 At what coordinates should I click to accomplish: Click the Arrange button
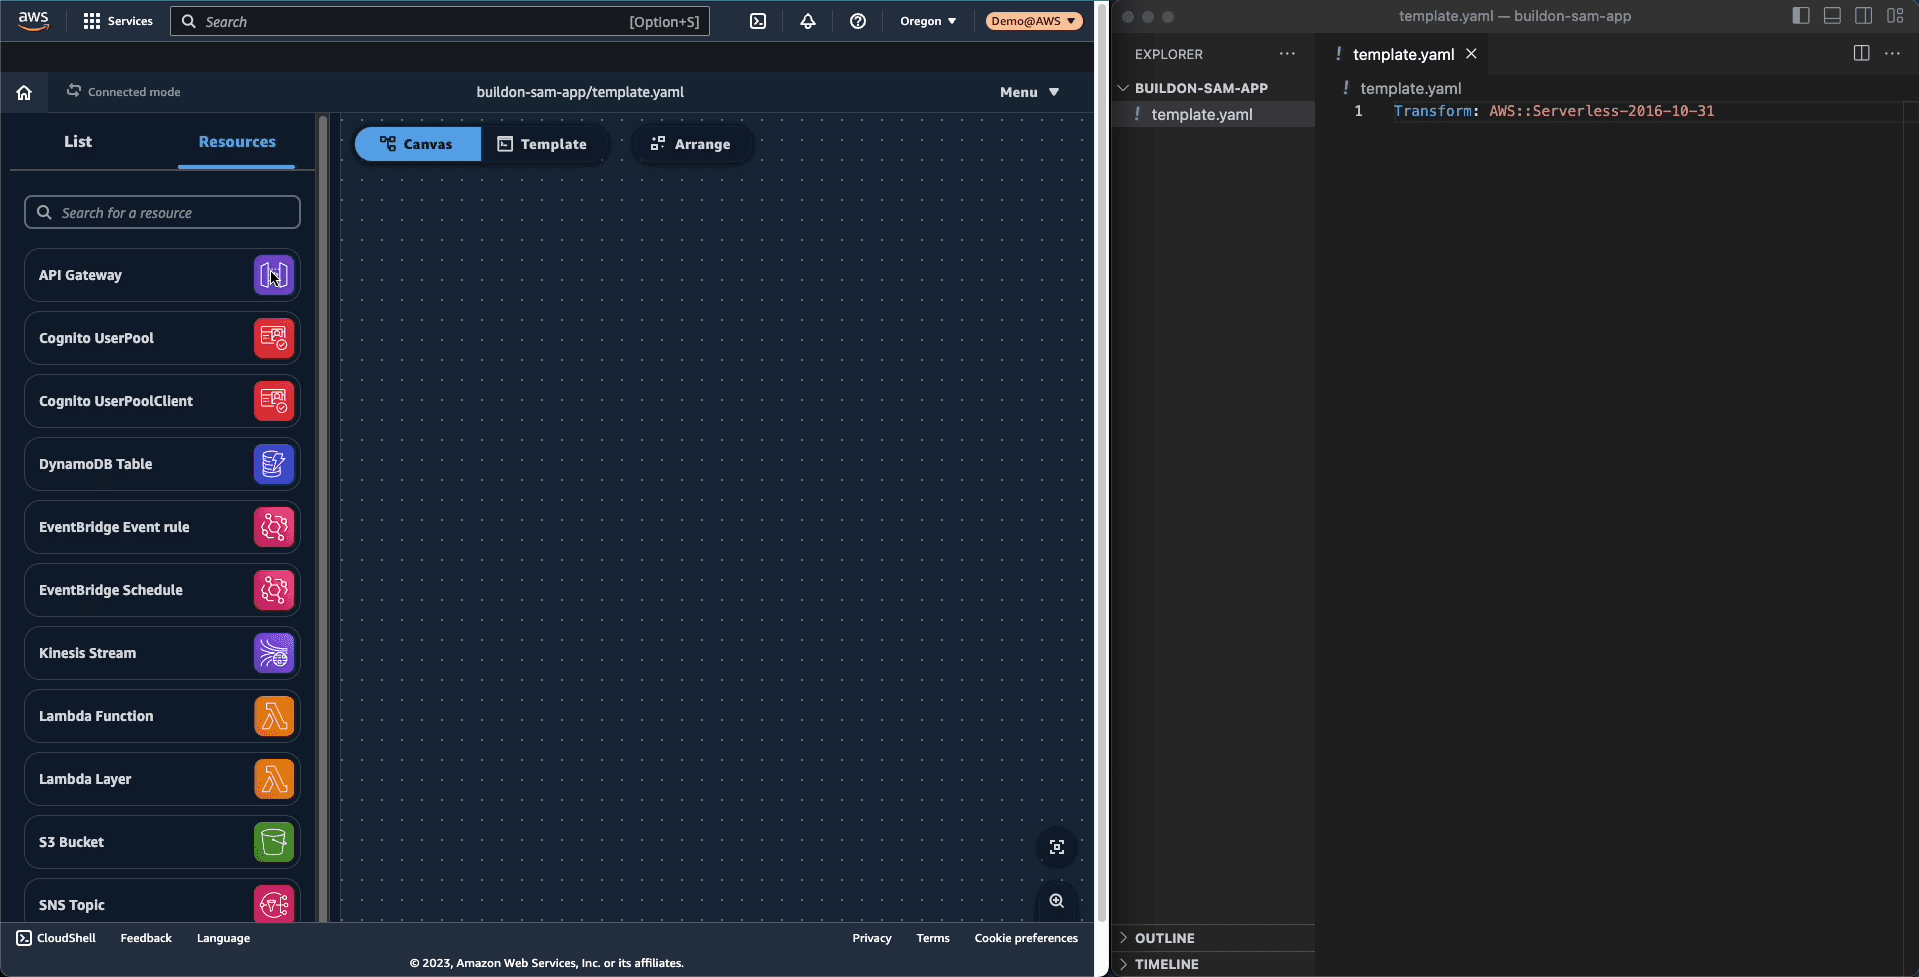point(691,144)
